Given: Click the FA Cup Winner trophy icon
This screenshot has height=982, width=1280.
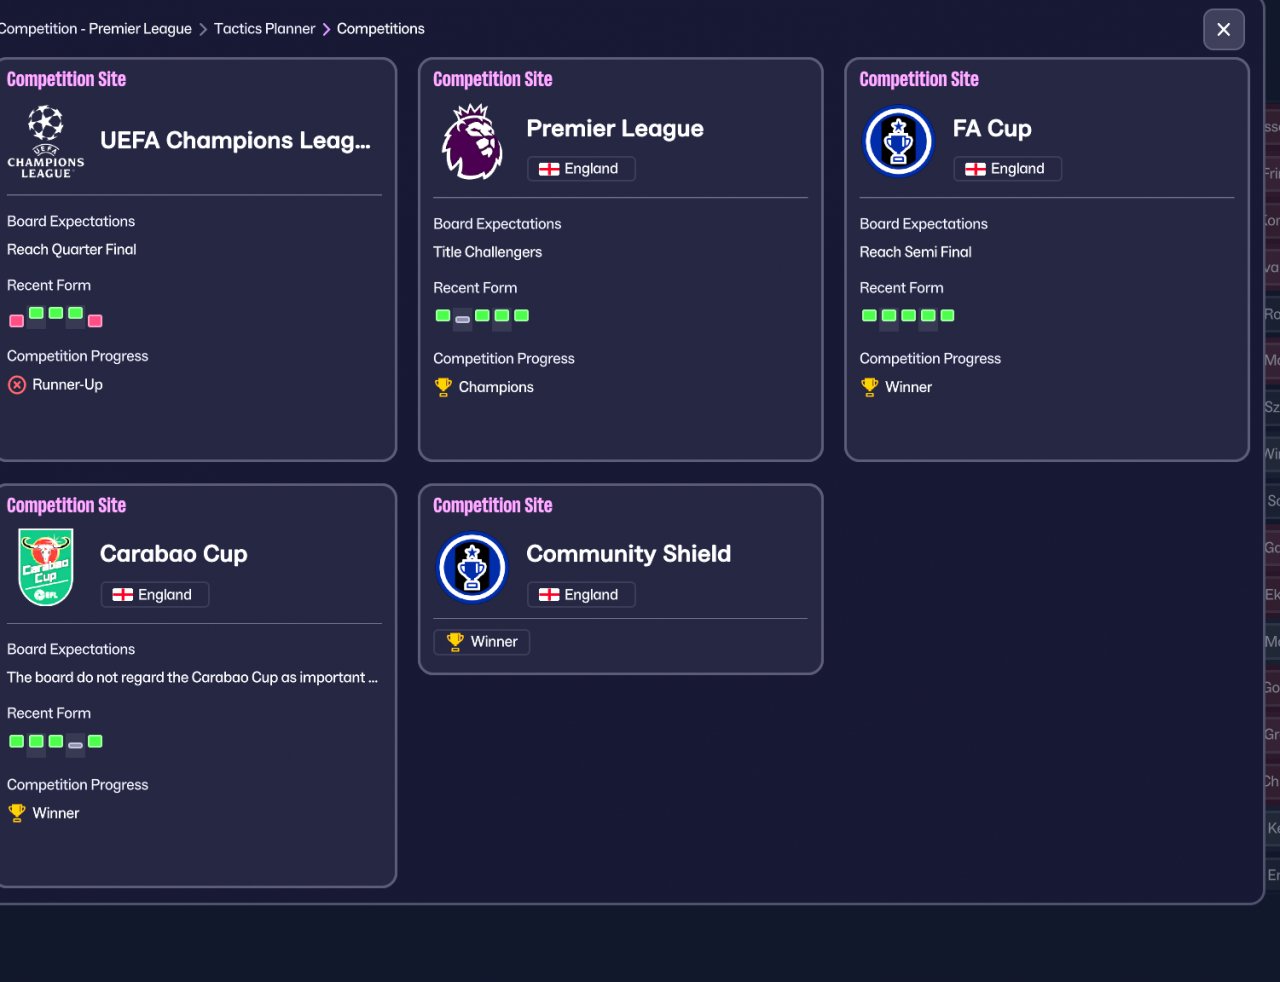Looking at the screenshot, I should (x=869, y=387).
